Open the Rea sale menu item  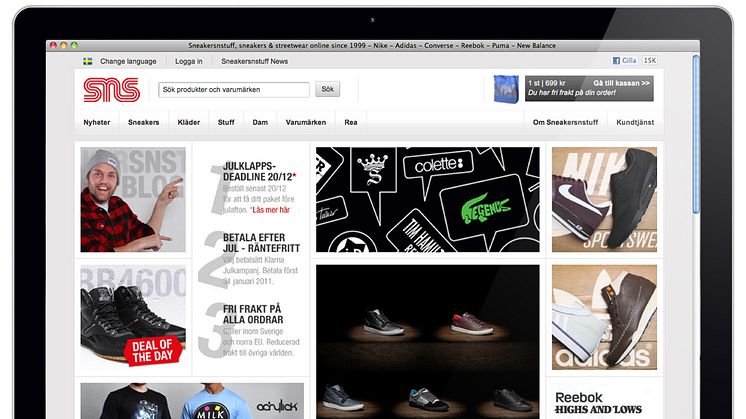pos(351,122)
